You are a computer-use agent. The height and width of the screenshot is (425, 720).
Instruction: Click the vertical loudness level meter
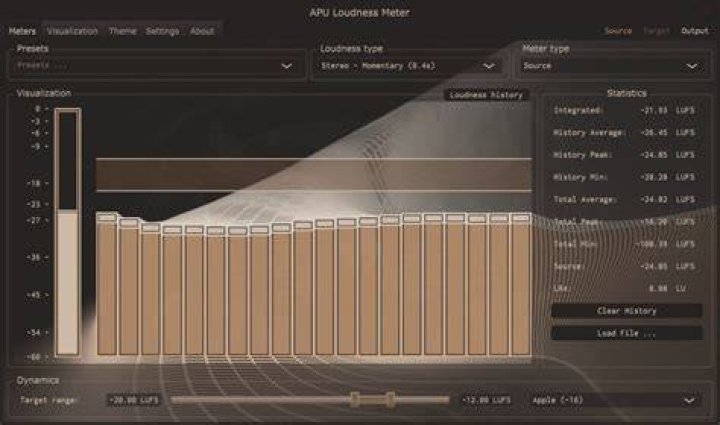pyautogui.click(x=68, y=232)
